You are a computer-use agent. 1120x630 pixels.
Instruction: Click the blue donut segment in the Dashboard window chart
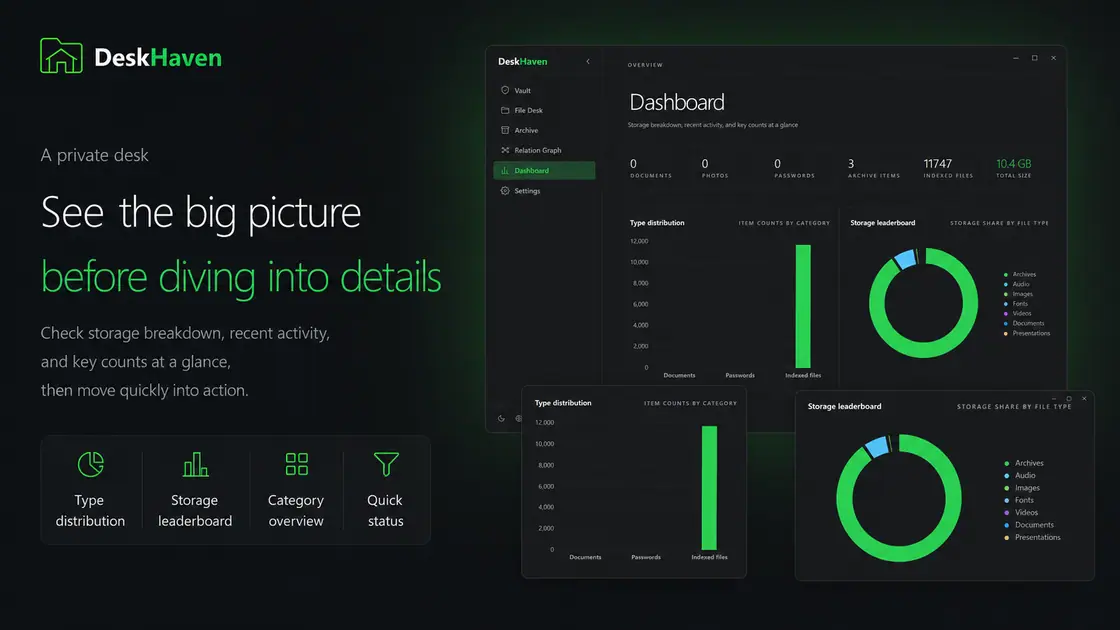(x=905, y=259)
